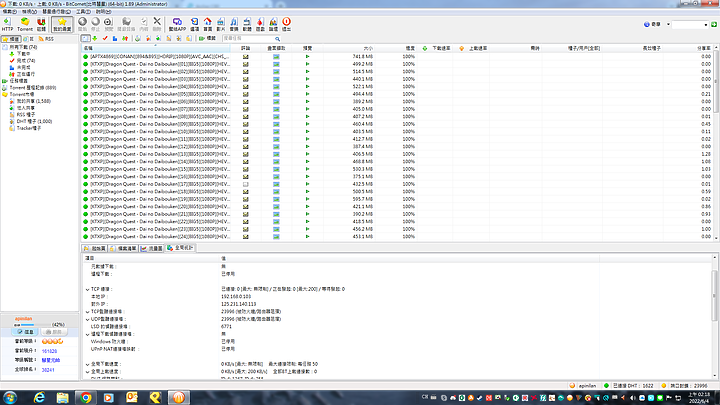This screenshot has width=720, height=405.
Task: Click the movies toolbar icon
Action: coord(221,24)
